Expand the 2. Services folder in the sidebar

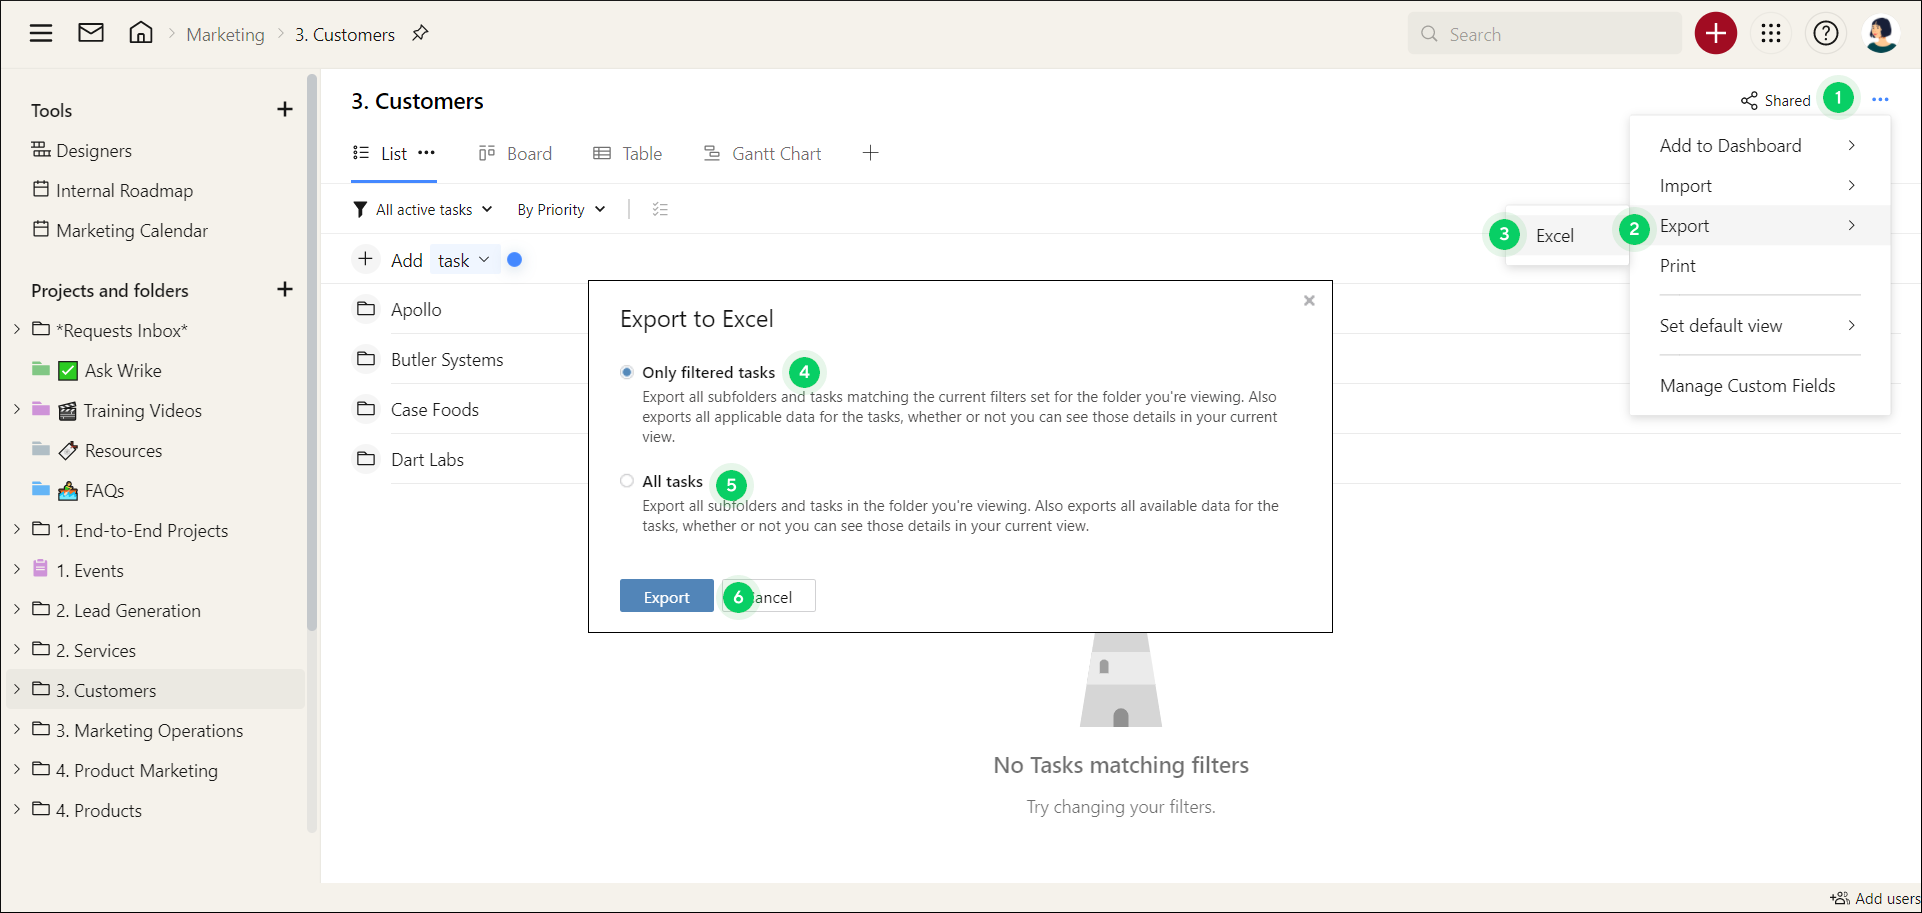coord(16,650)
